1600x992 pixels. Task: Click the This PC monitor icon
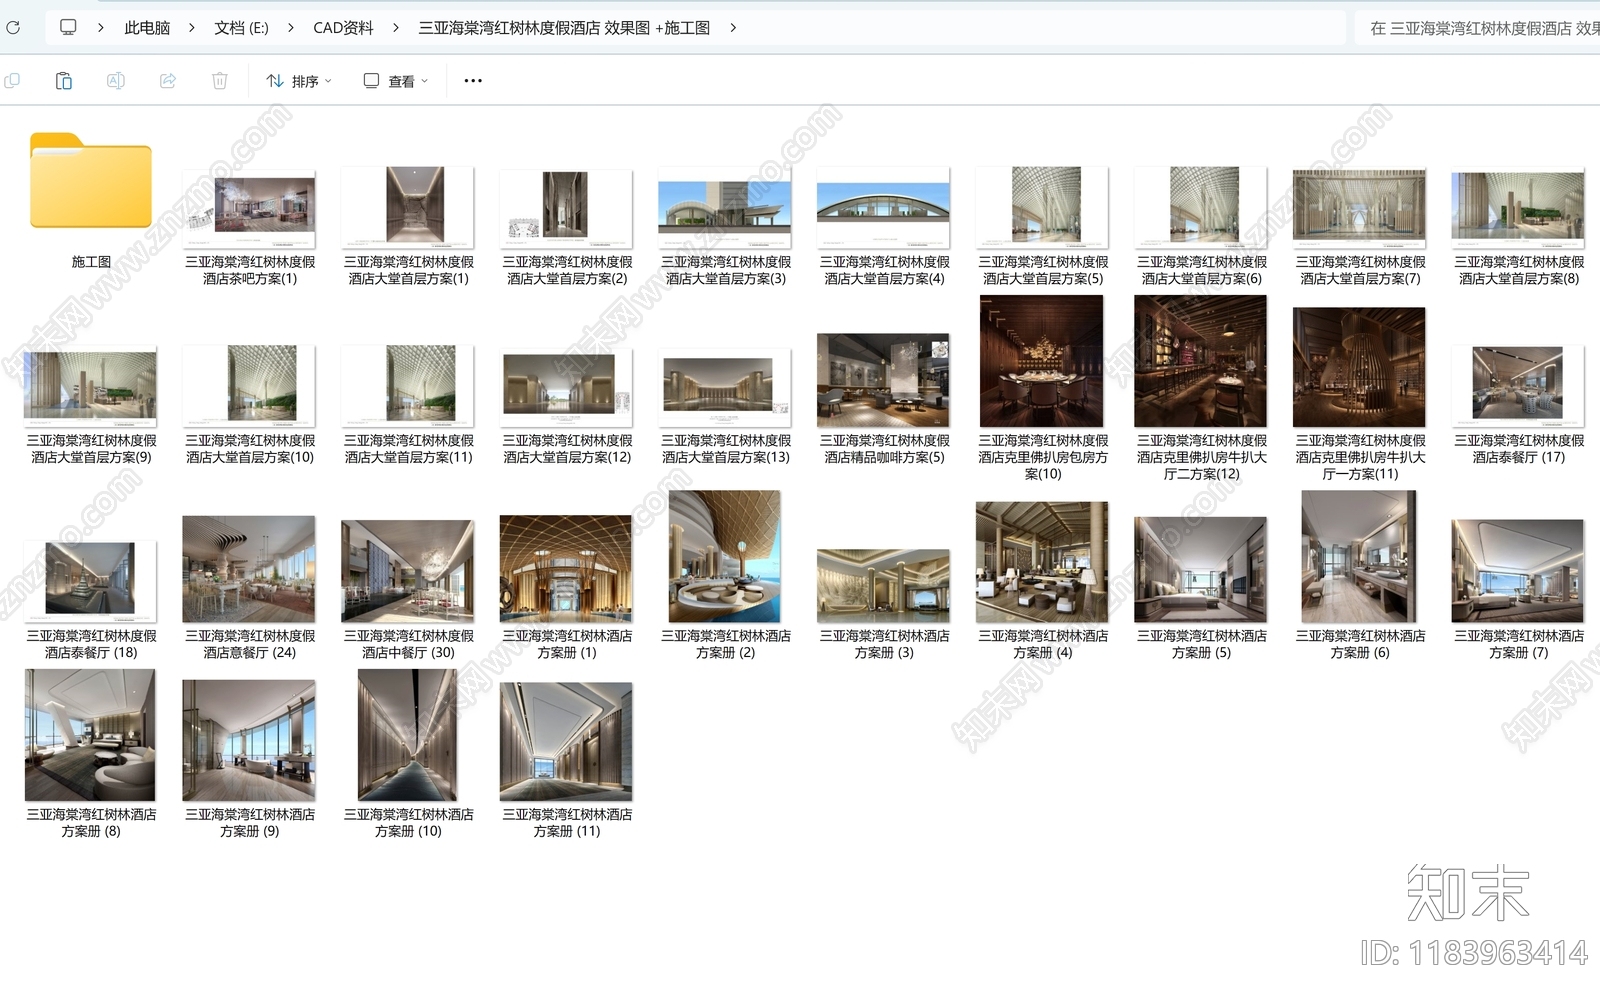click(x=68, y=28)
